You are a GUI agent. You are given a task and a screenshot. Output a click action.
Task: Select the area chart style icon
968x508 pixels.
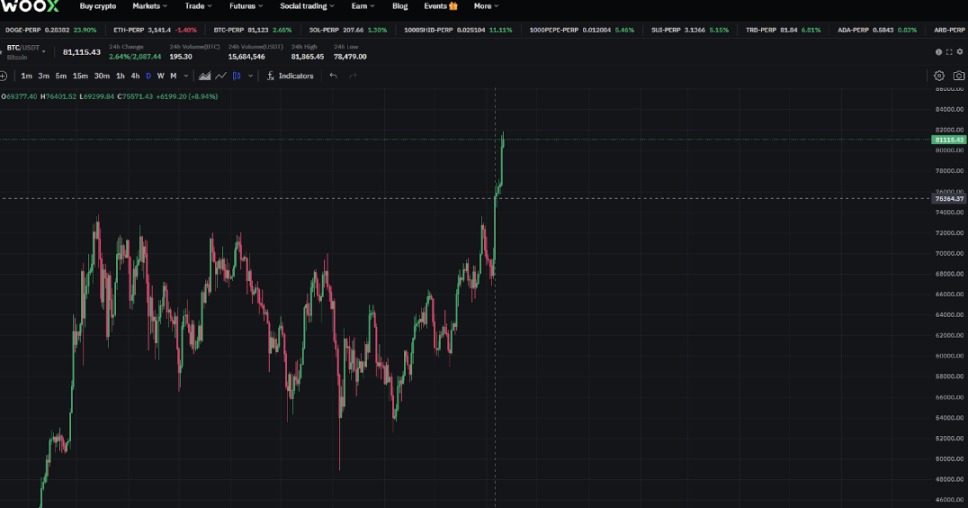tap(204, 76)
